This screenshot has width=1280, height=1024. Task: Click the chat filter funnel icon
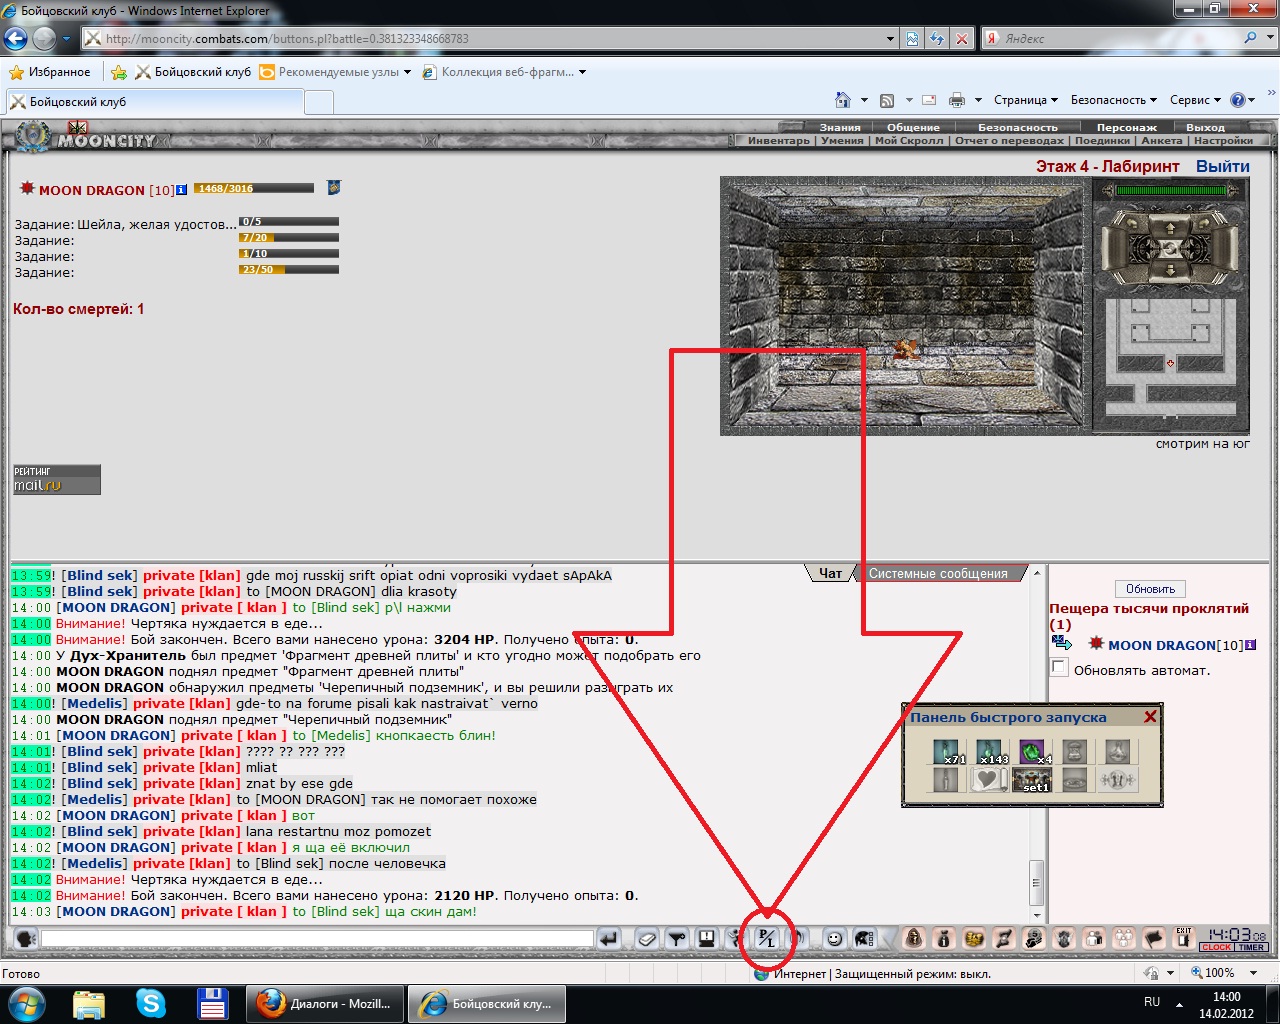[677, 938]
